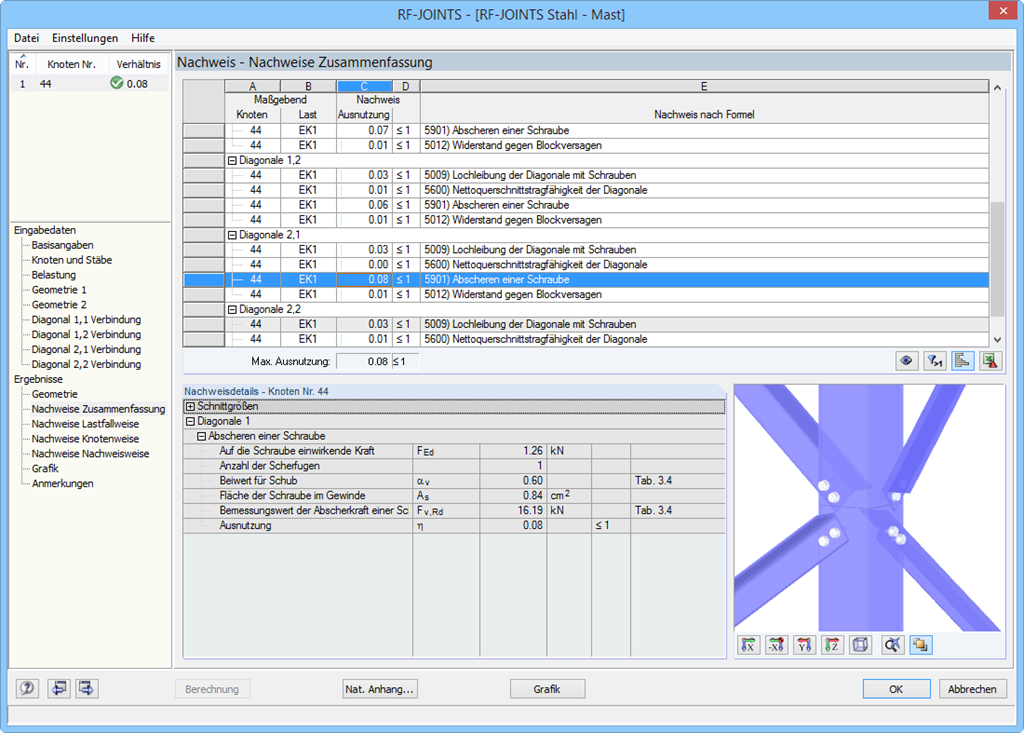Set view in Z direction
The image size is (1024, 733).
[x=833, y=645]
